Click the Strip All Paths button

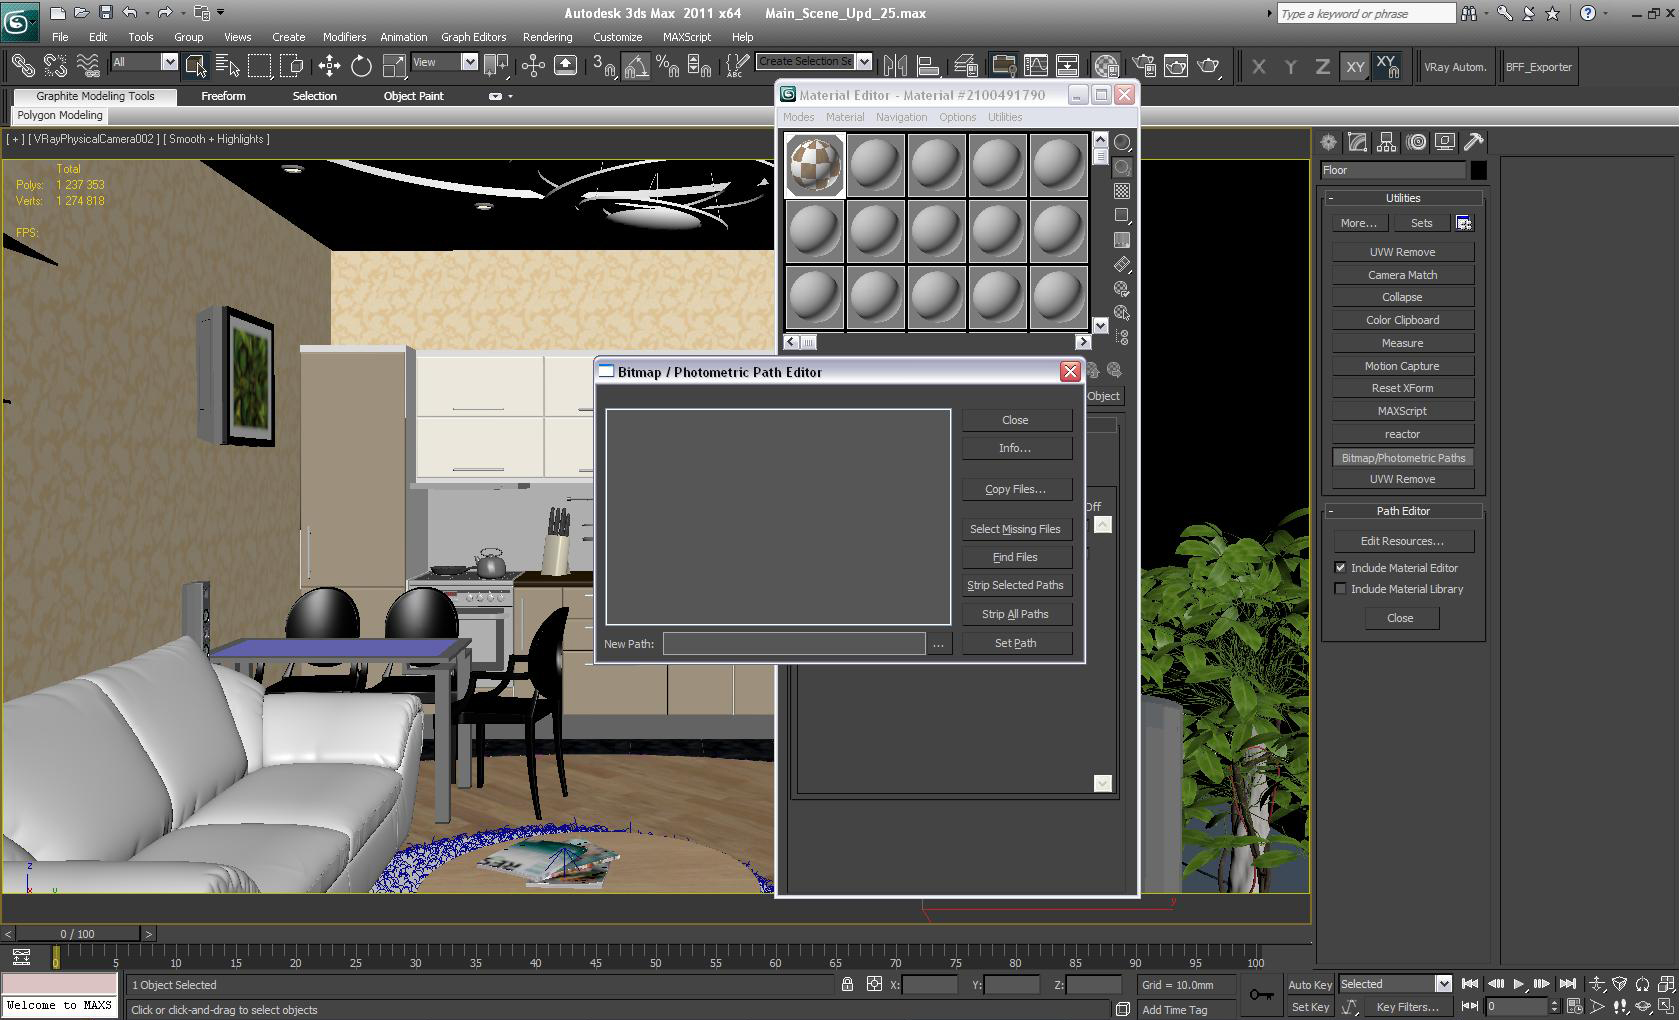coord(1015,614)
